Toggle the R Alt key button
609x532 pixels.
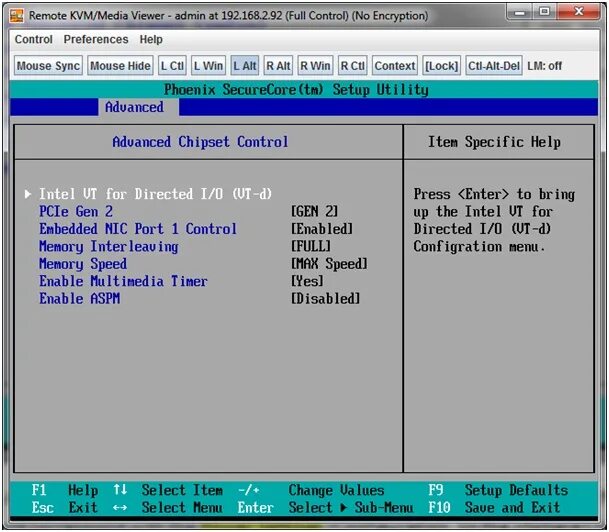pyautogui.click(x=278, y=66)
